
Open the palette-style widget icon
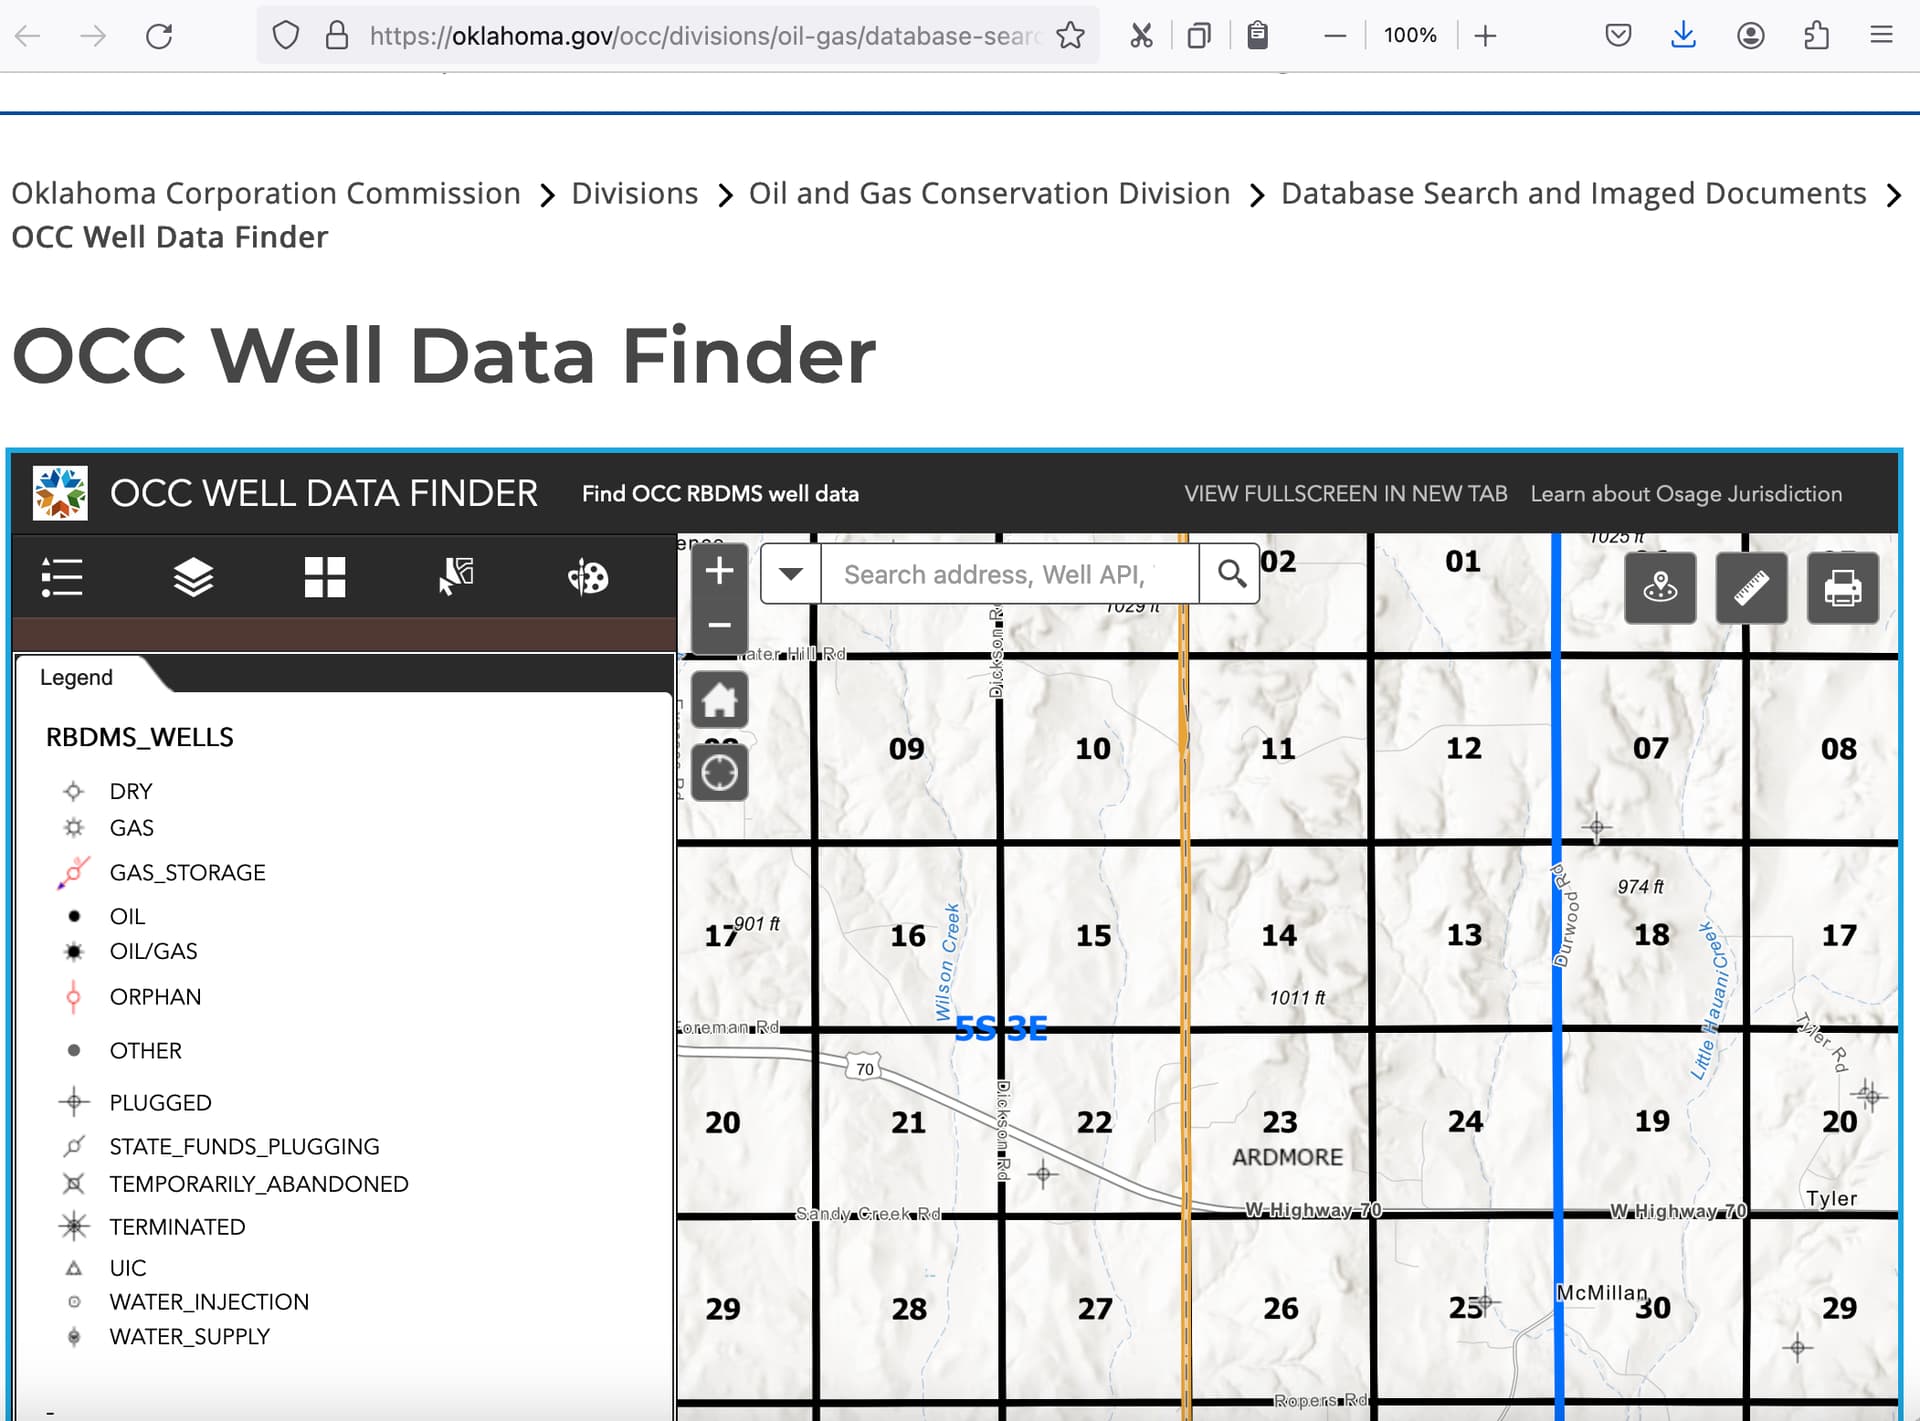pos(587,577)
